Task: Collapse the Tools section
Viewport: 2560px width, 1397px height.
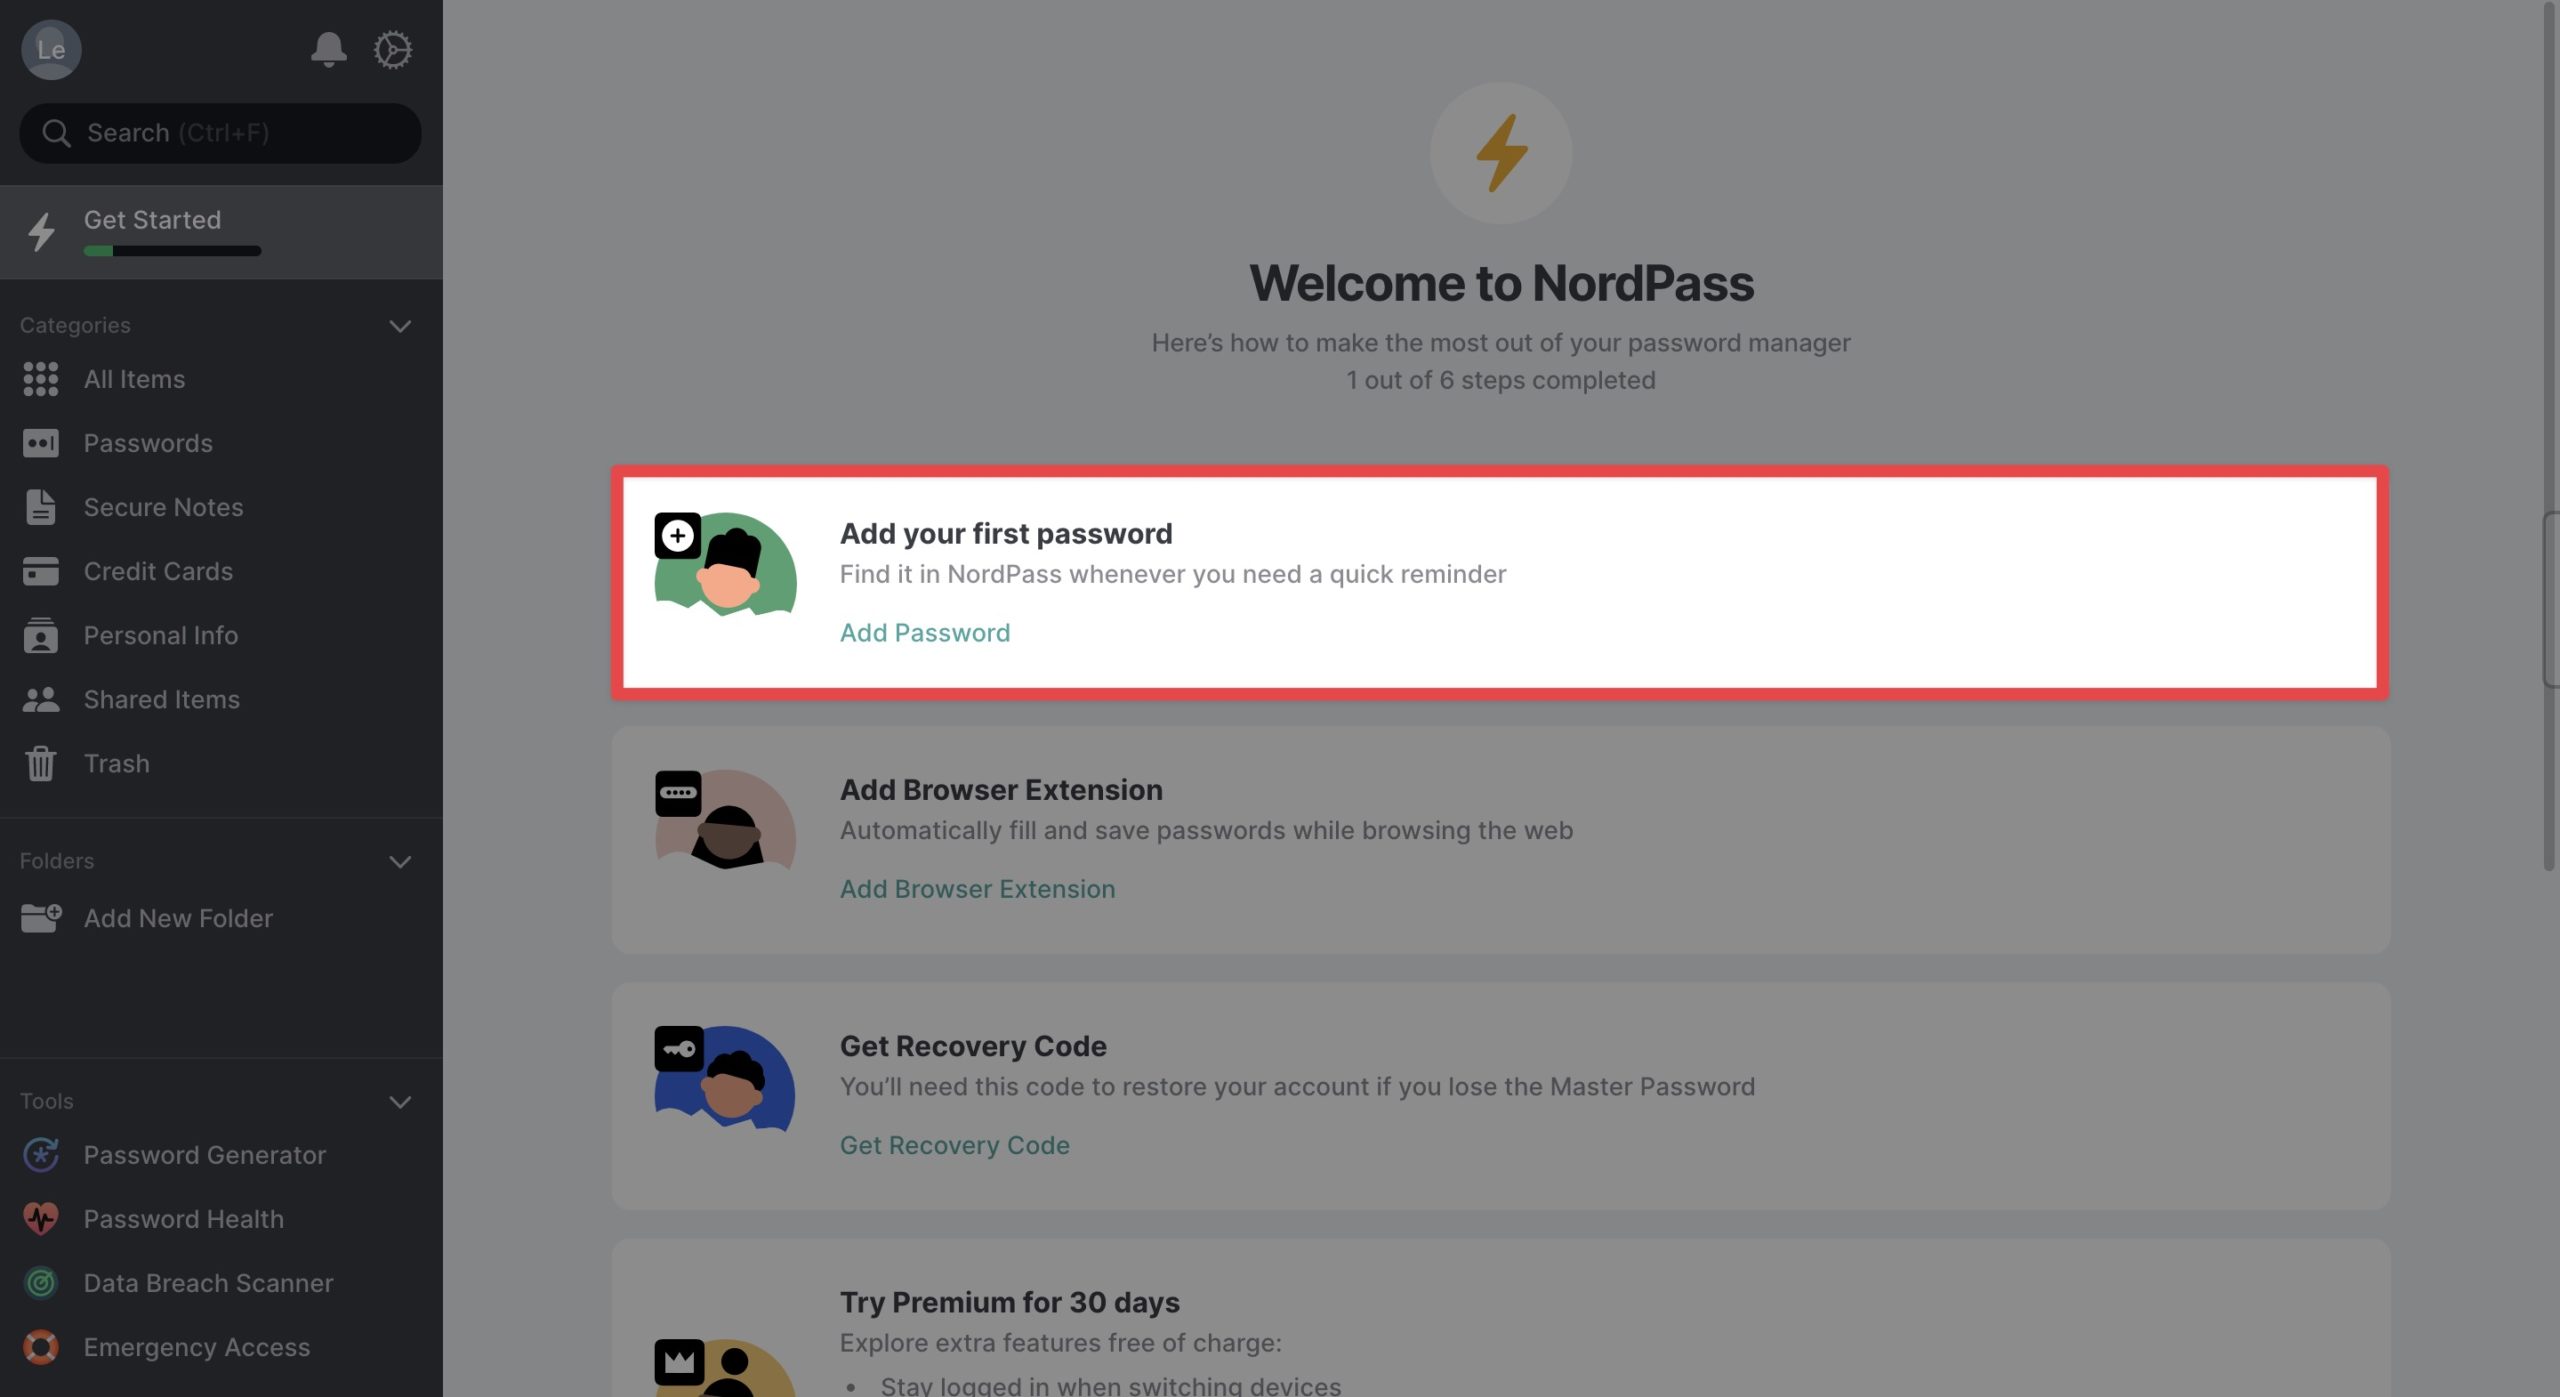Action: tap(400, 1102)
